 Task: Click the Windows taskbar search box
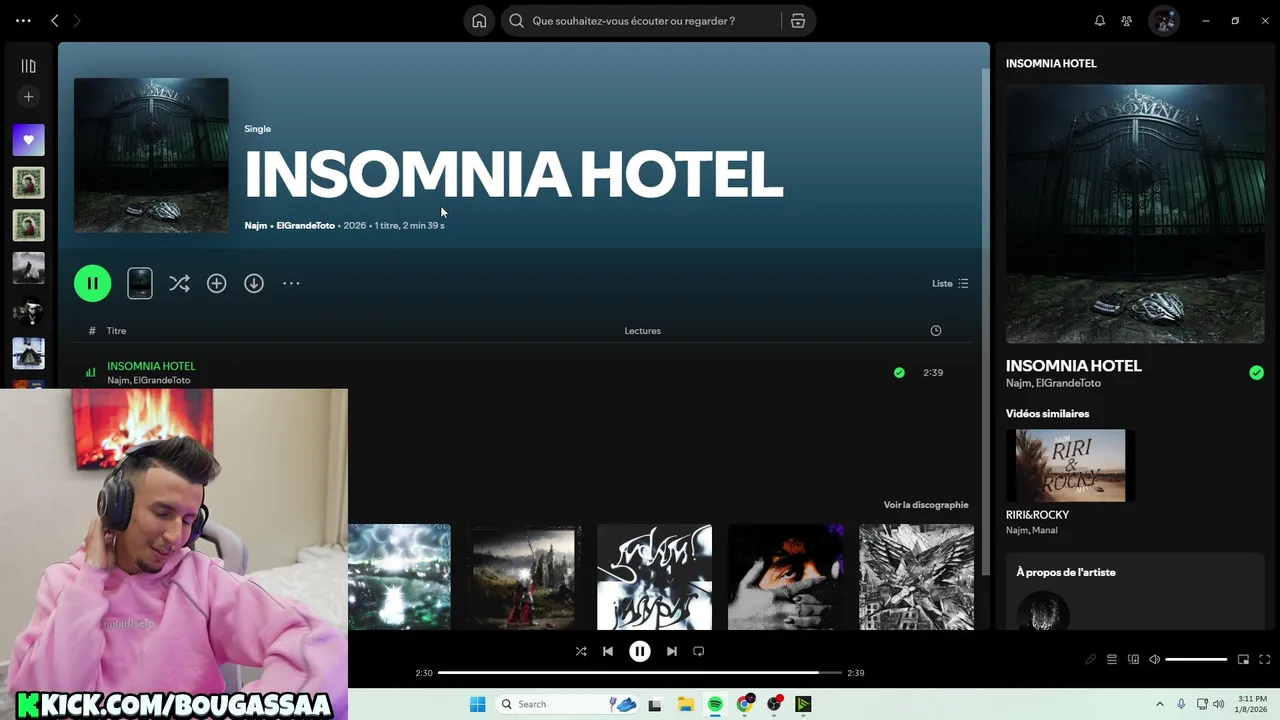coord(567,704)
